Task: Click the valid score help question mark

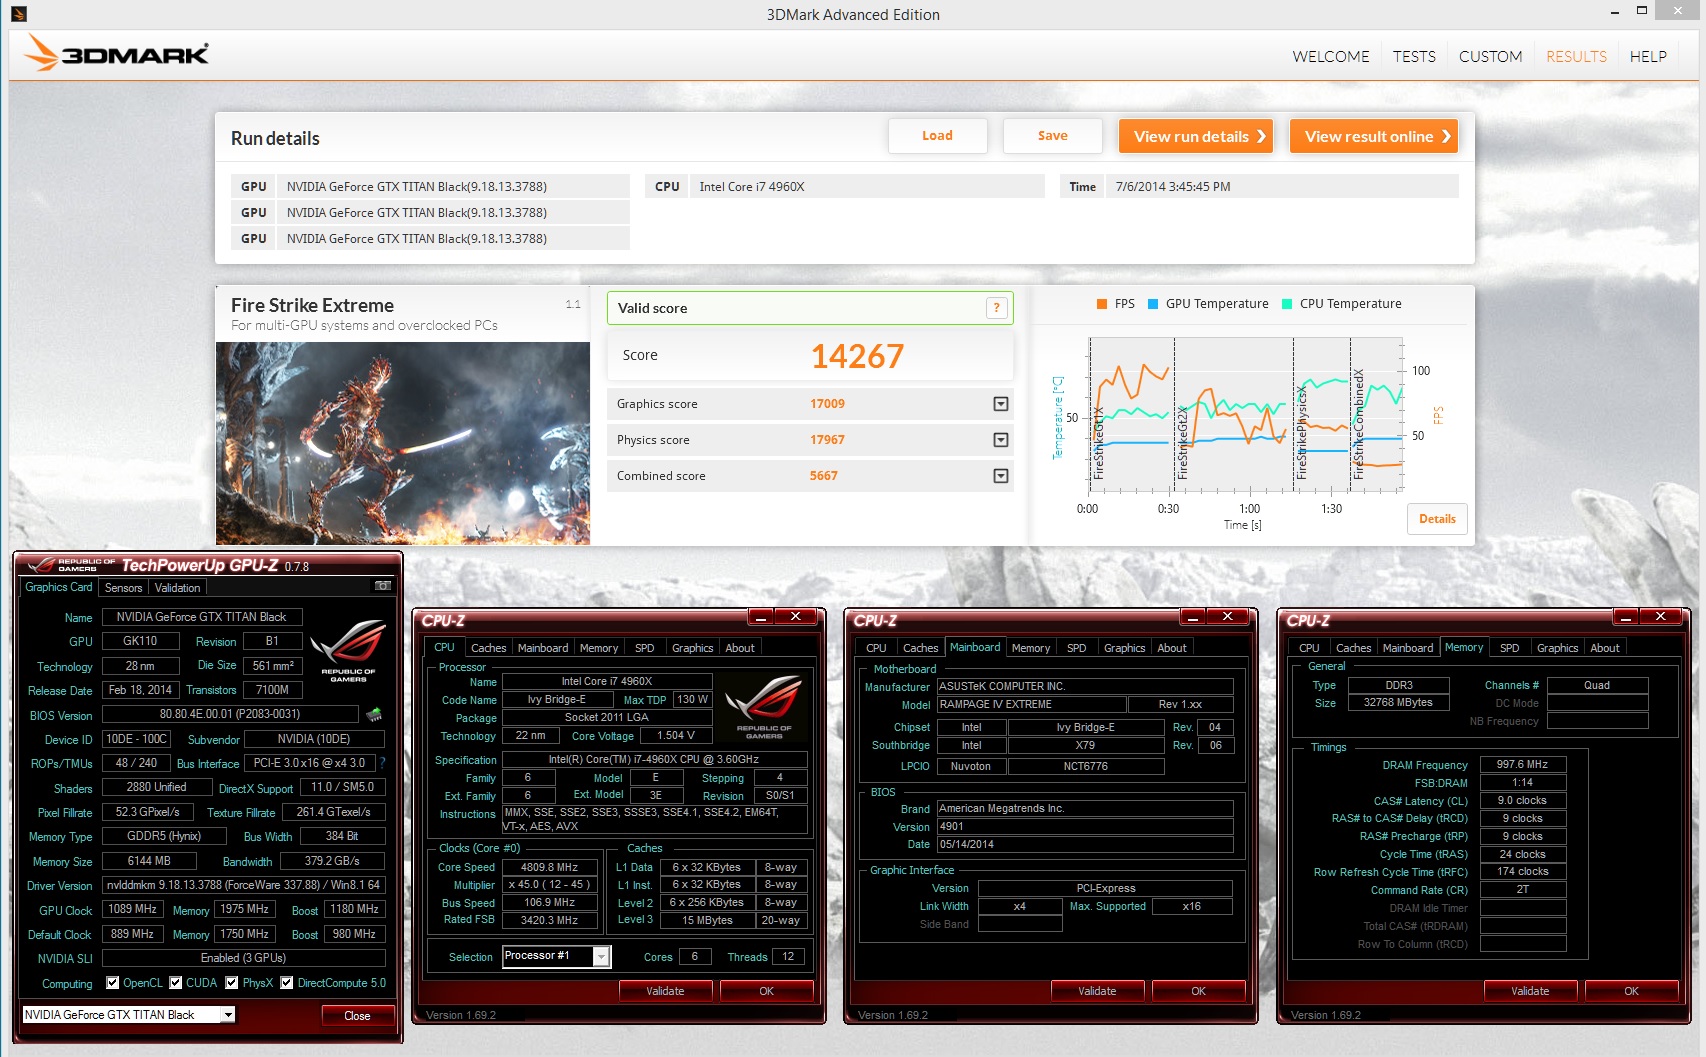Action: pos(996,308)
